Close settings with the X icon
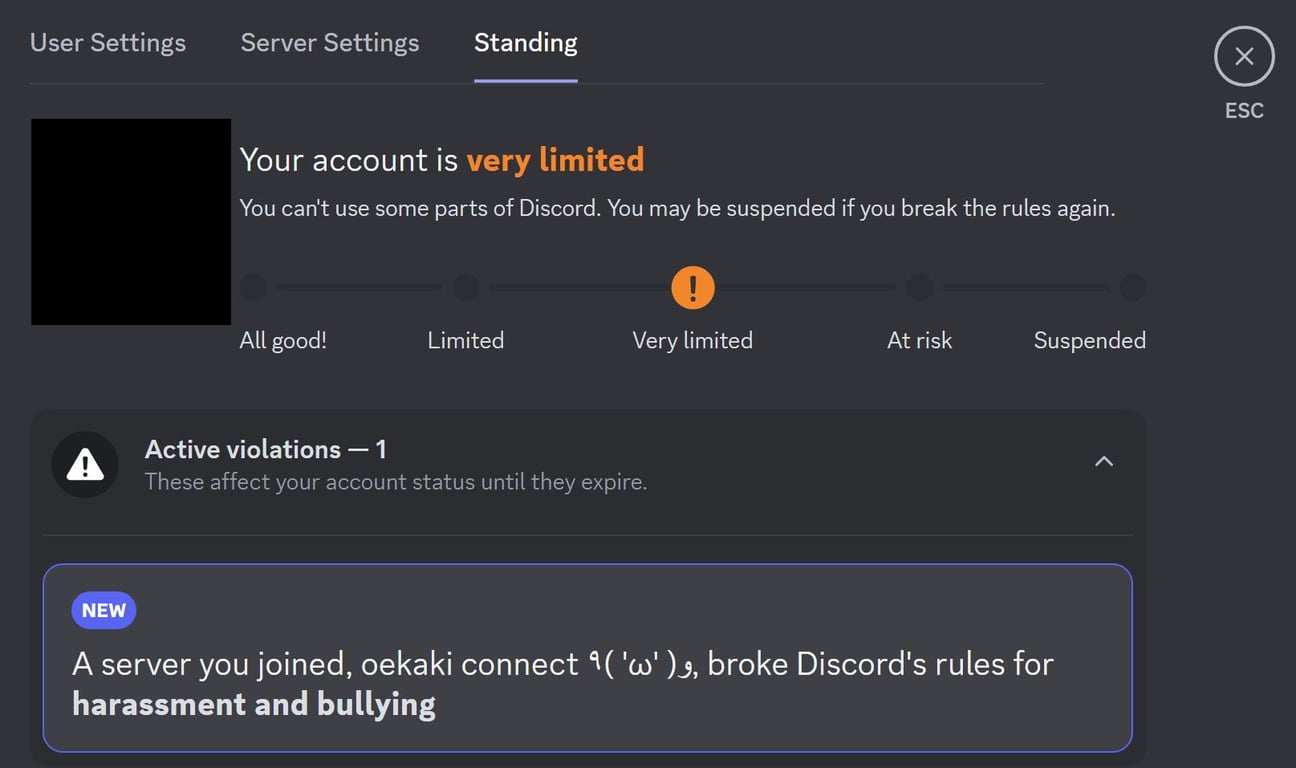1296x768 pixels. point(1244,56)
